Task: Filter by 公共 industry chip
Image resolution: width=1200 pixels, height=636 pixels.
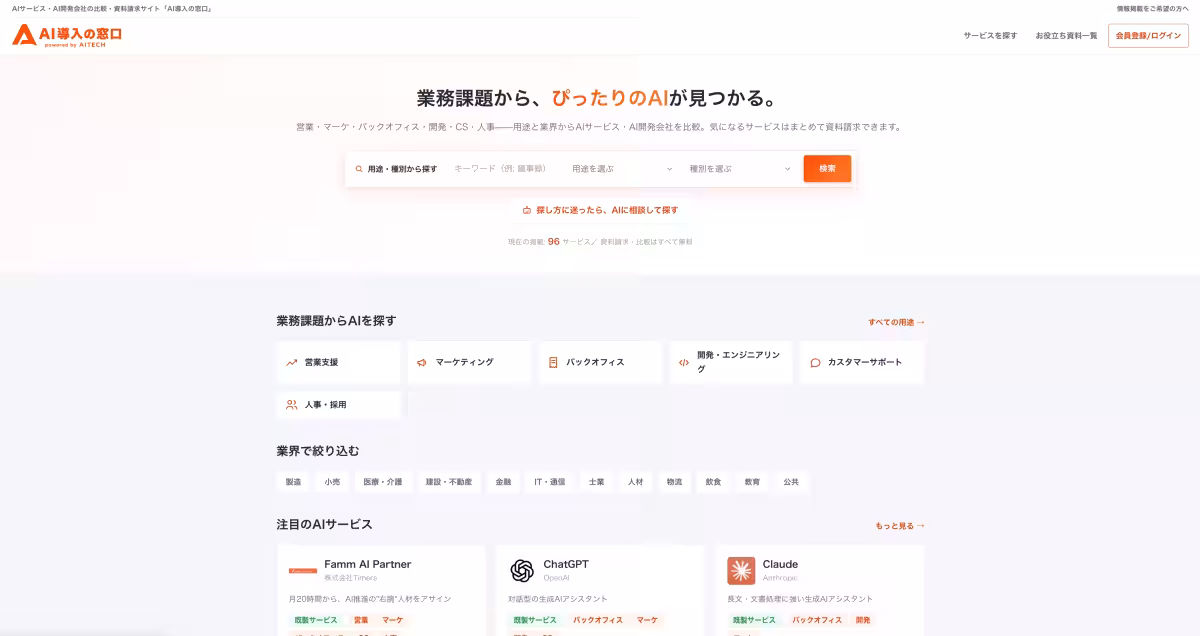Action: (x=791, y=482)
